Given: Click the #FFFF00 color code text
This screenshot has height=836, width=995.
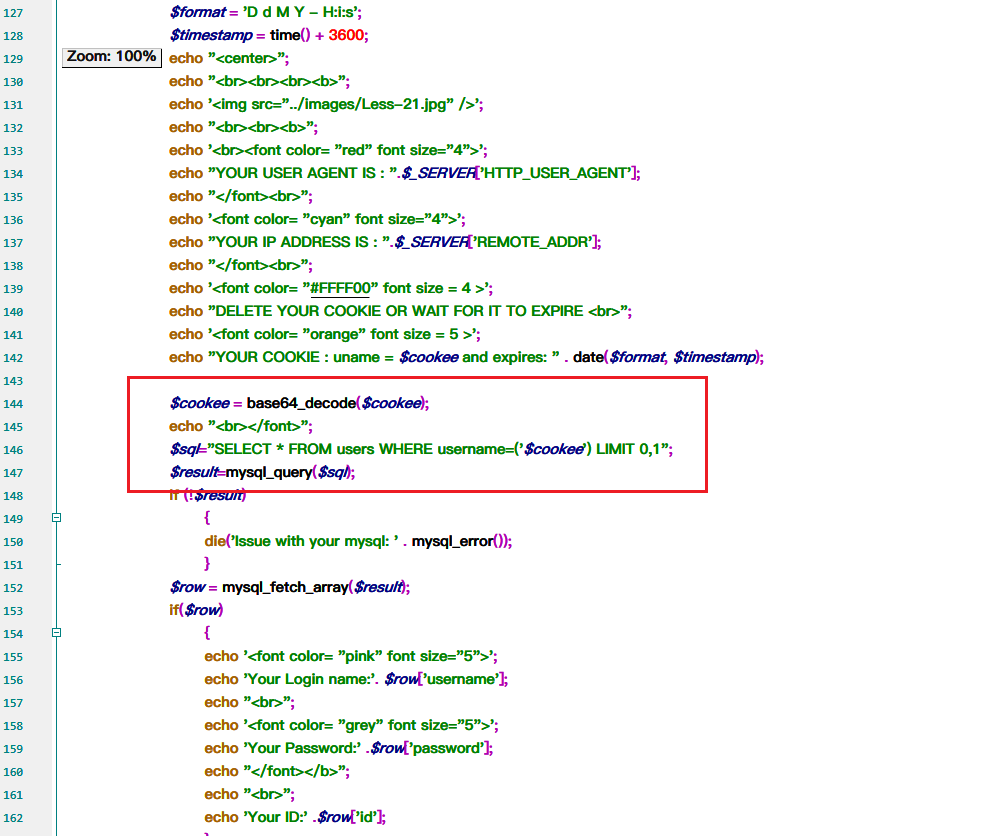Looking at the screenshot, I should [340, 288].
